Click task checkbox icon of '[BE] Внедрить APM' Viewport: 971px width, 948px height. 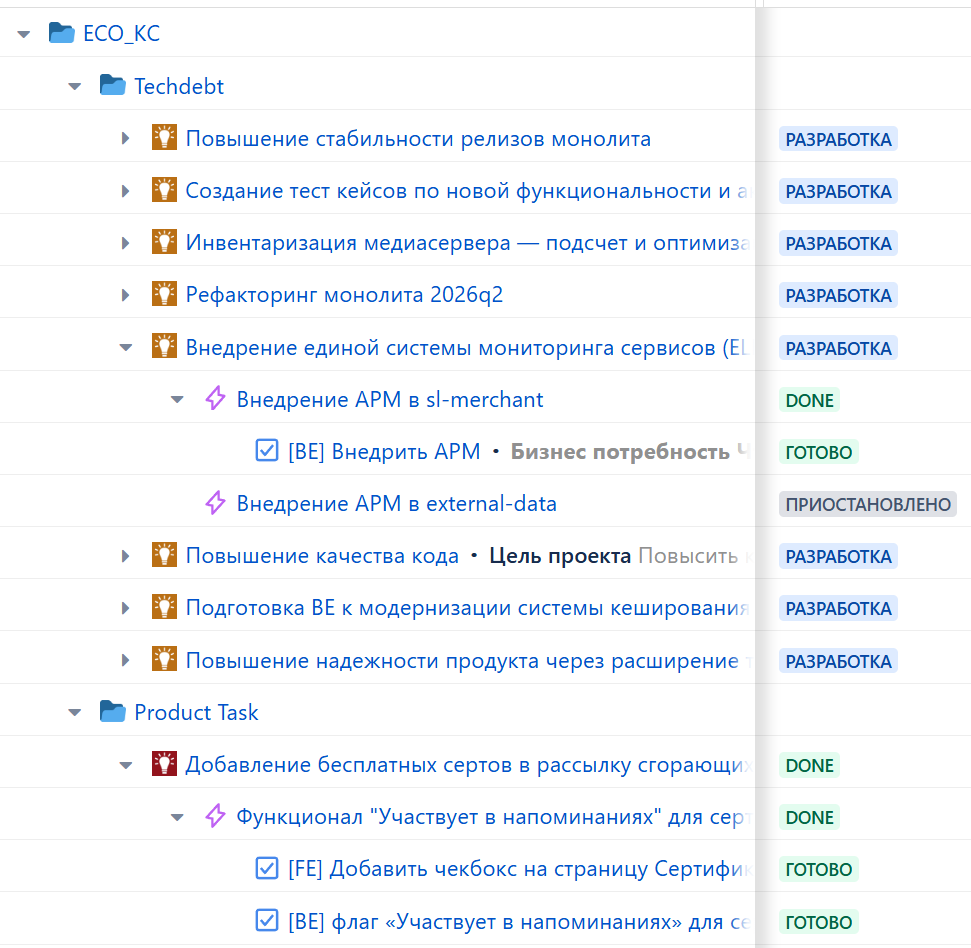pos(267,451)
